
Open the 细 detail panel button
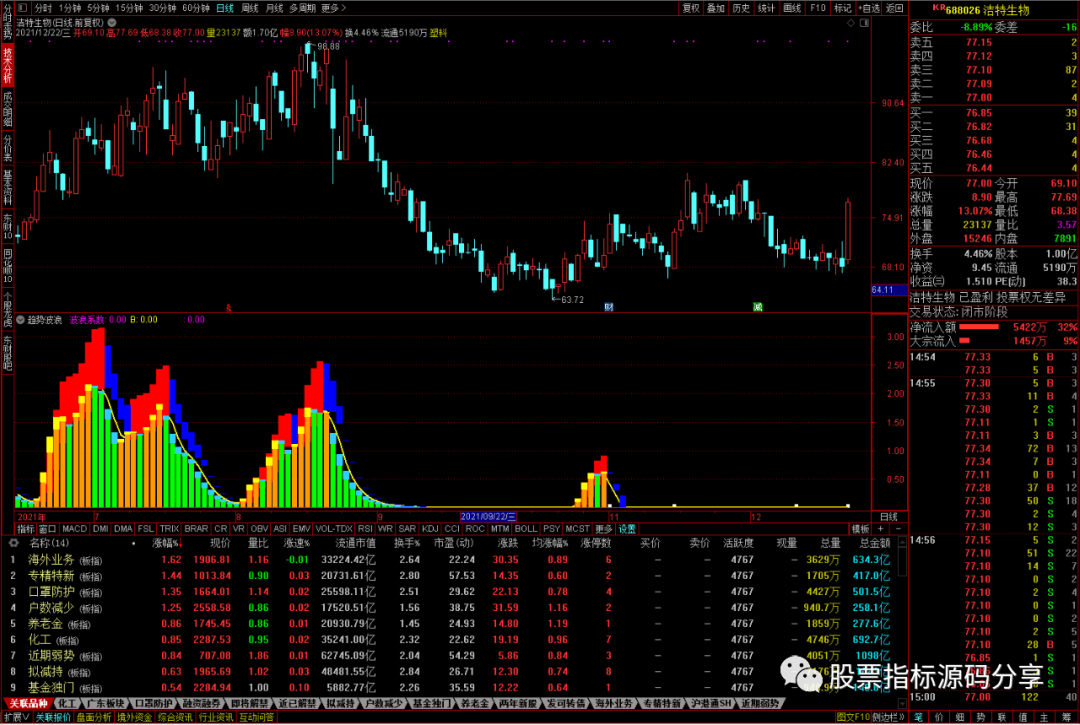959,717
